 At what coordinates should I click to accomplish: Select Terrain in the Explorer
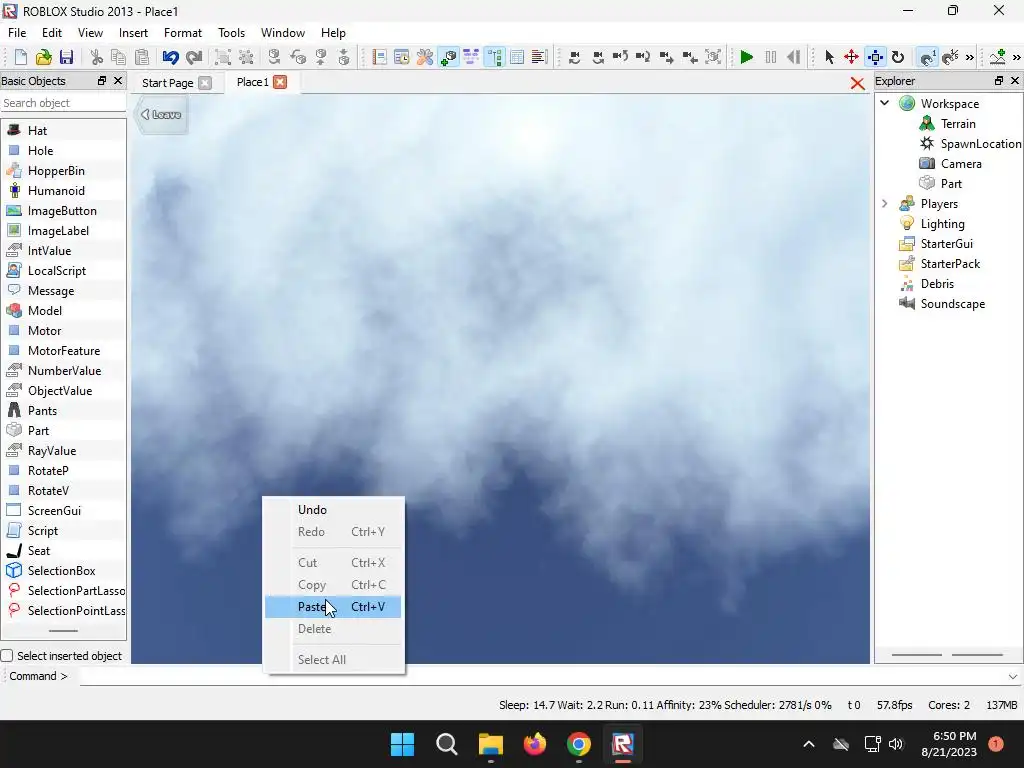(x=958, y=123)
